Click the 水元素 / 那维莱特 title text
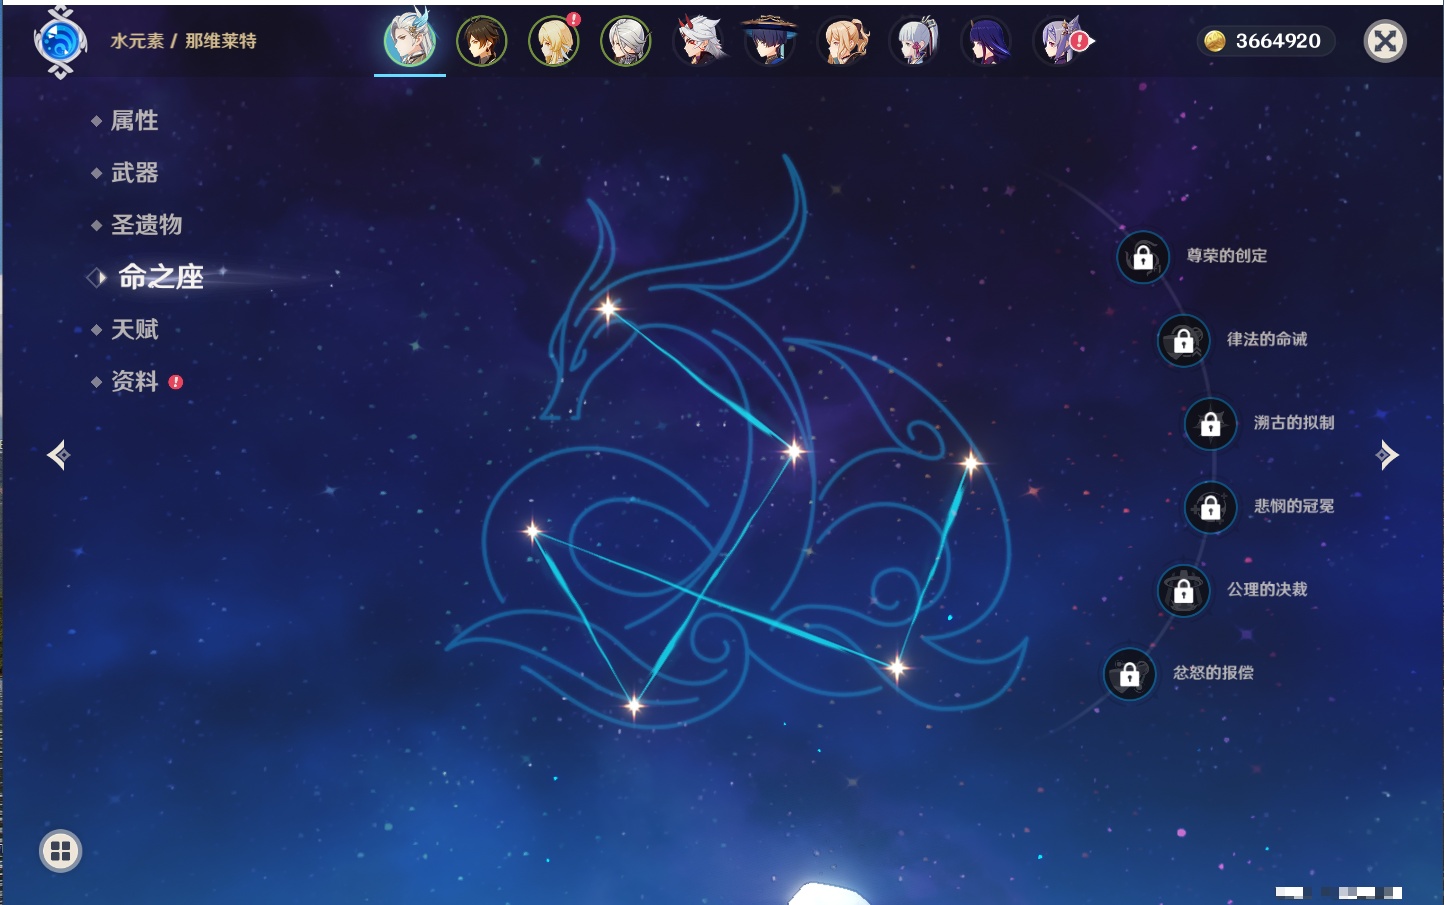The width and height of the screenshot is (1444, 905). pyautogui.click(x=183, y=41)
